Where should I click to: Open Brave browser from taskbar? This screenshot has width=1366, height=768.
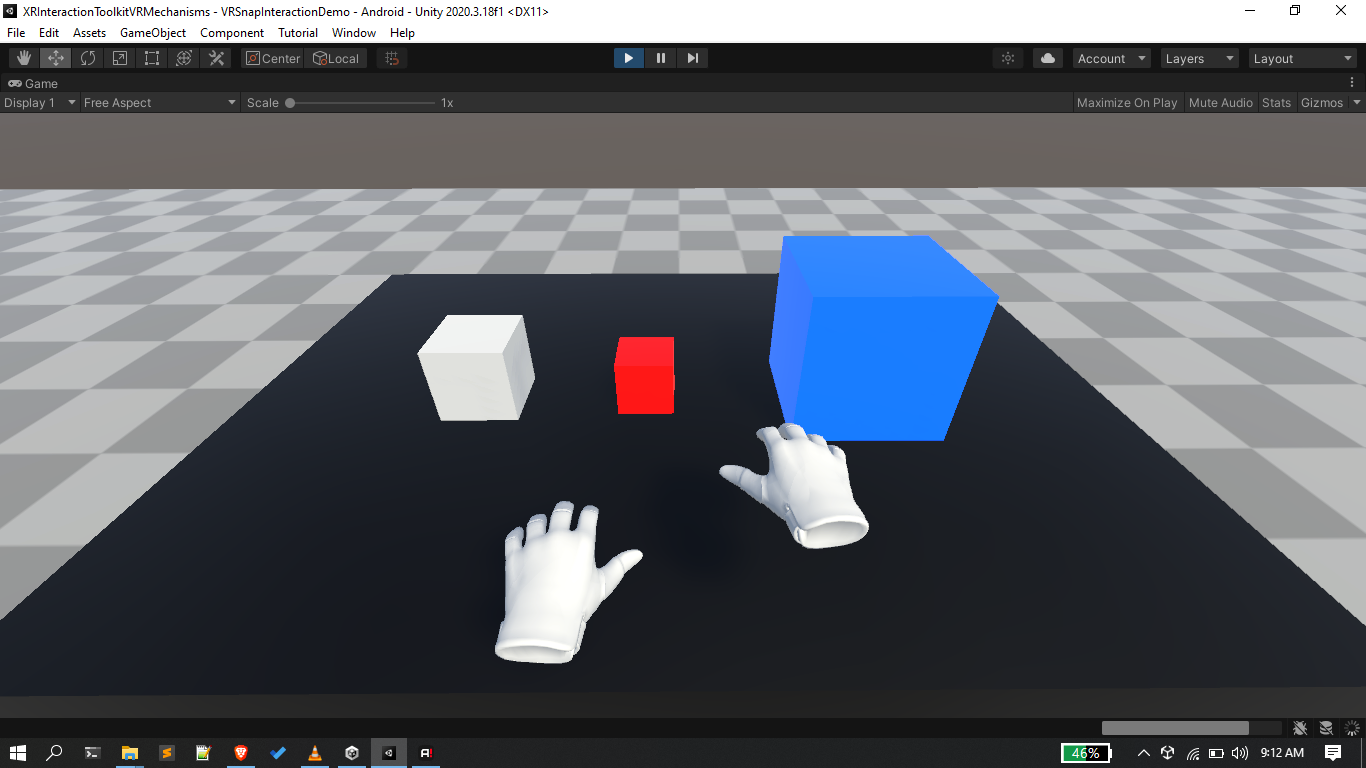(x=241, y=753)
